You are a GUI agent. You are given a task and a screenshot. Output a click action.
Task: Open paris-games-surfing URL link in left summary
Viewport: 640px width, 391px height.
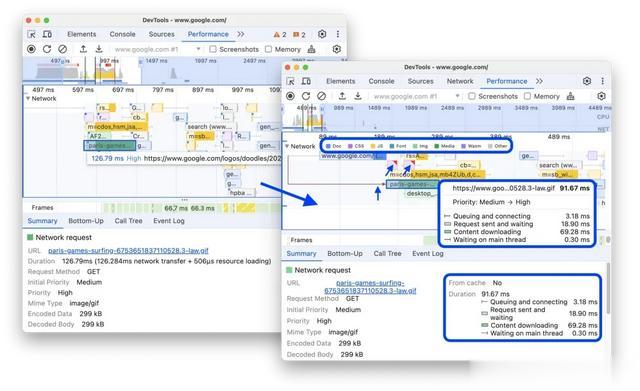pyautogui.click(x=128, y=251)
